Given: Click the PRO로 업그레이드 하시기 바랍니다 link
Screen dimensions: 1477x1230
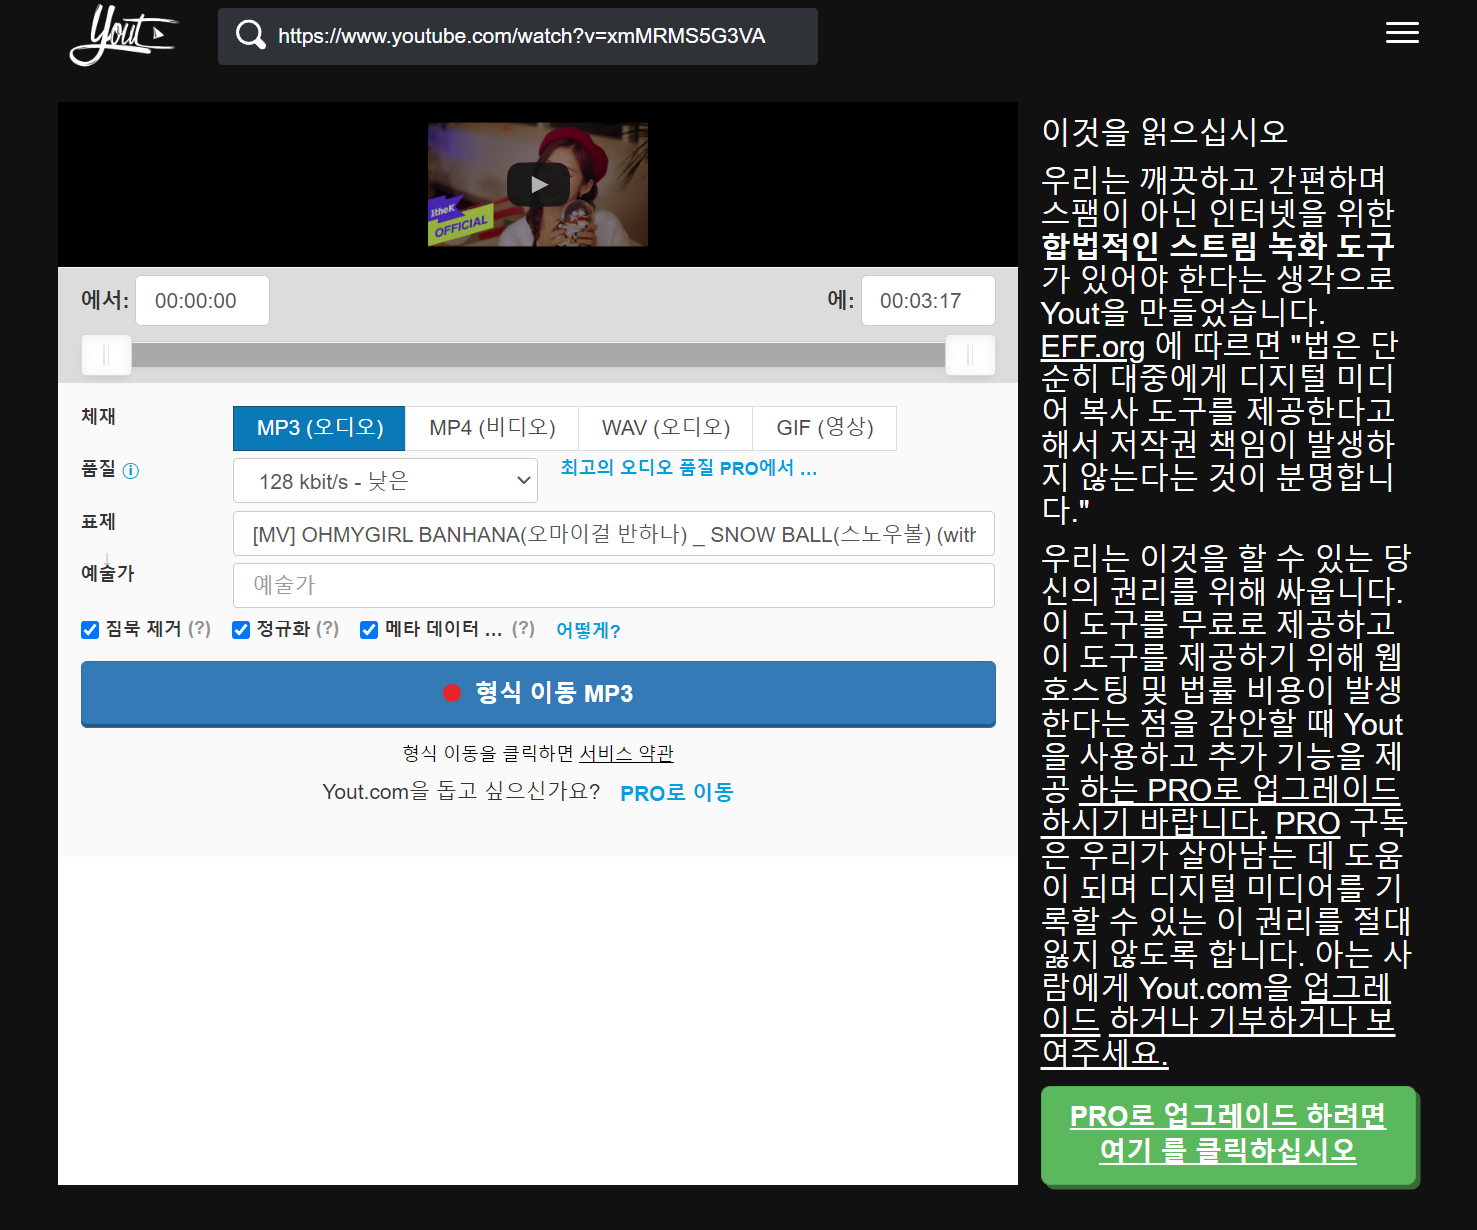Looking at the screenshot, I should (1220, 806).
